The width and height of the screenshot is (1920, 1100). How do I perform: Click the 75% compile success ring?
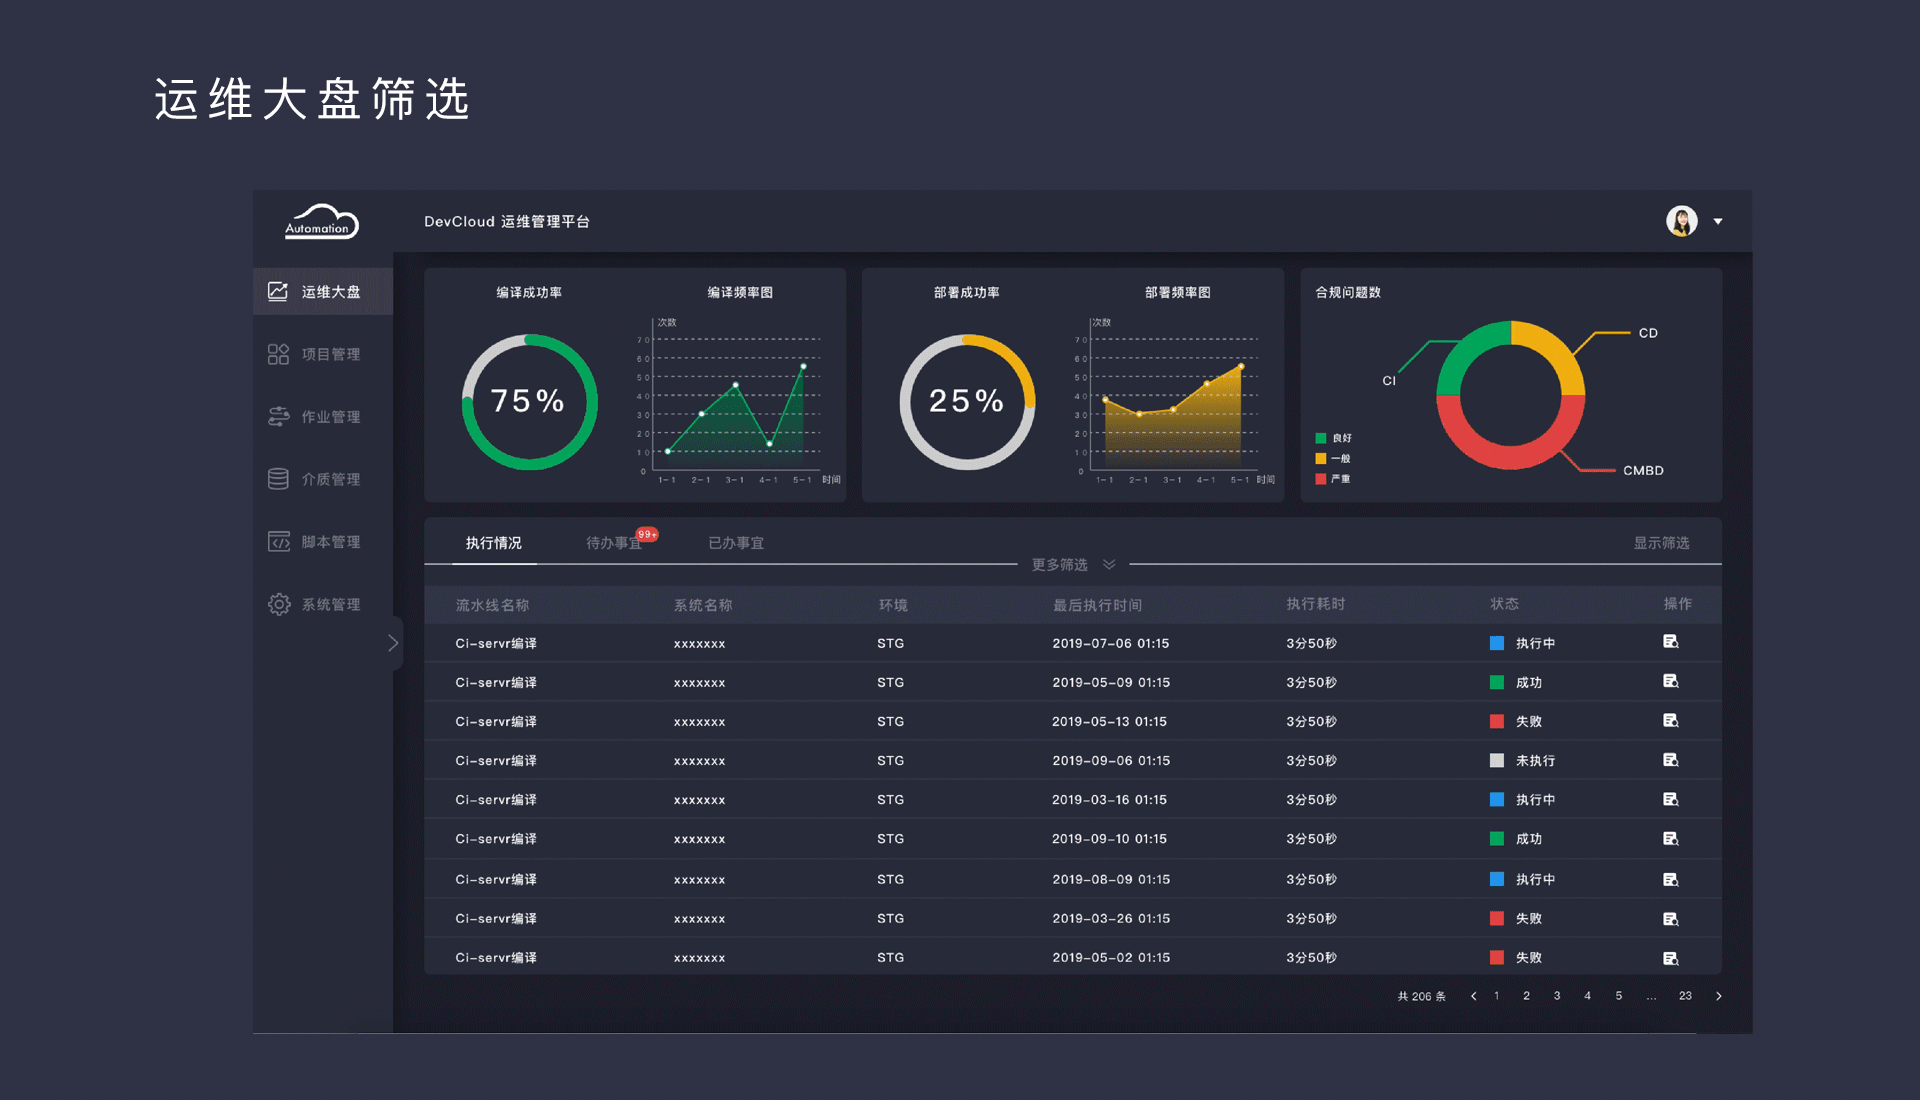point(529,400)
